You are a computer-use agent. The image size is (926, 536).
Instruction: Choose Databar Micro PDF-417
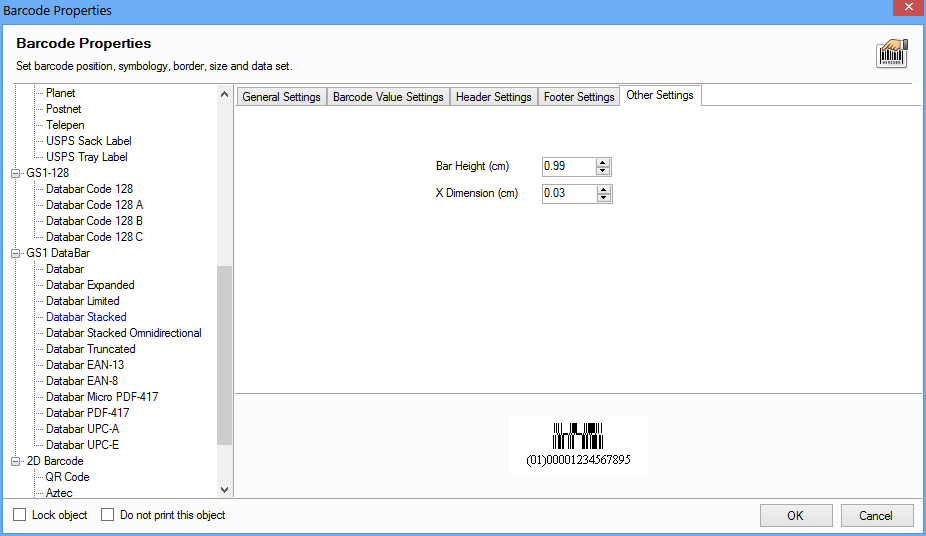coord(102,396)
